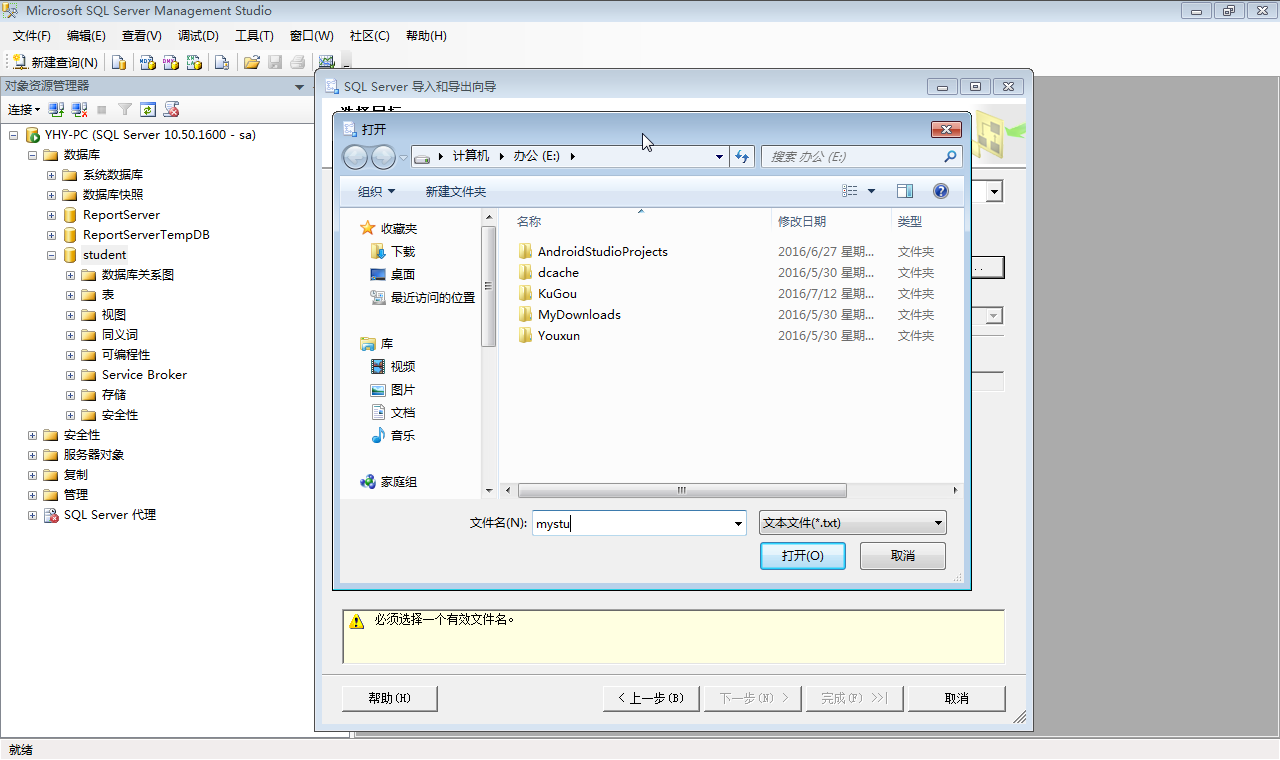Open the view options dropdown arrow

(x=871, y=191)
